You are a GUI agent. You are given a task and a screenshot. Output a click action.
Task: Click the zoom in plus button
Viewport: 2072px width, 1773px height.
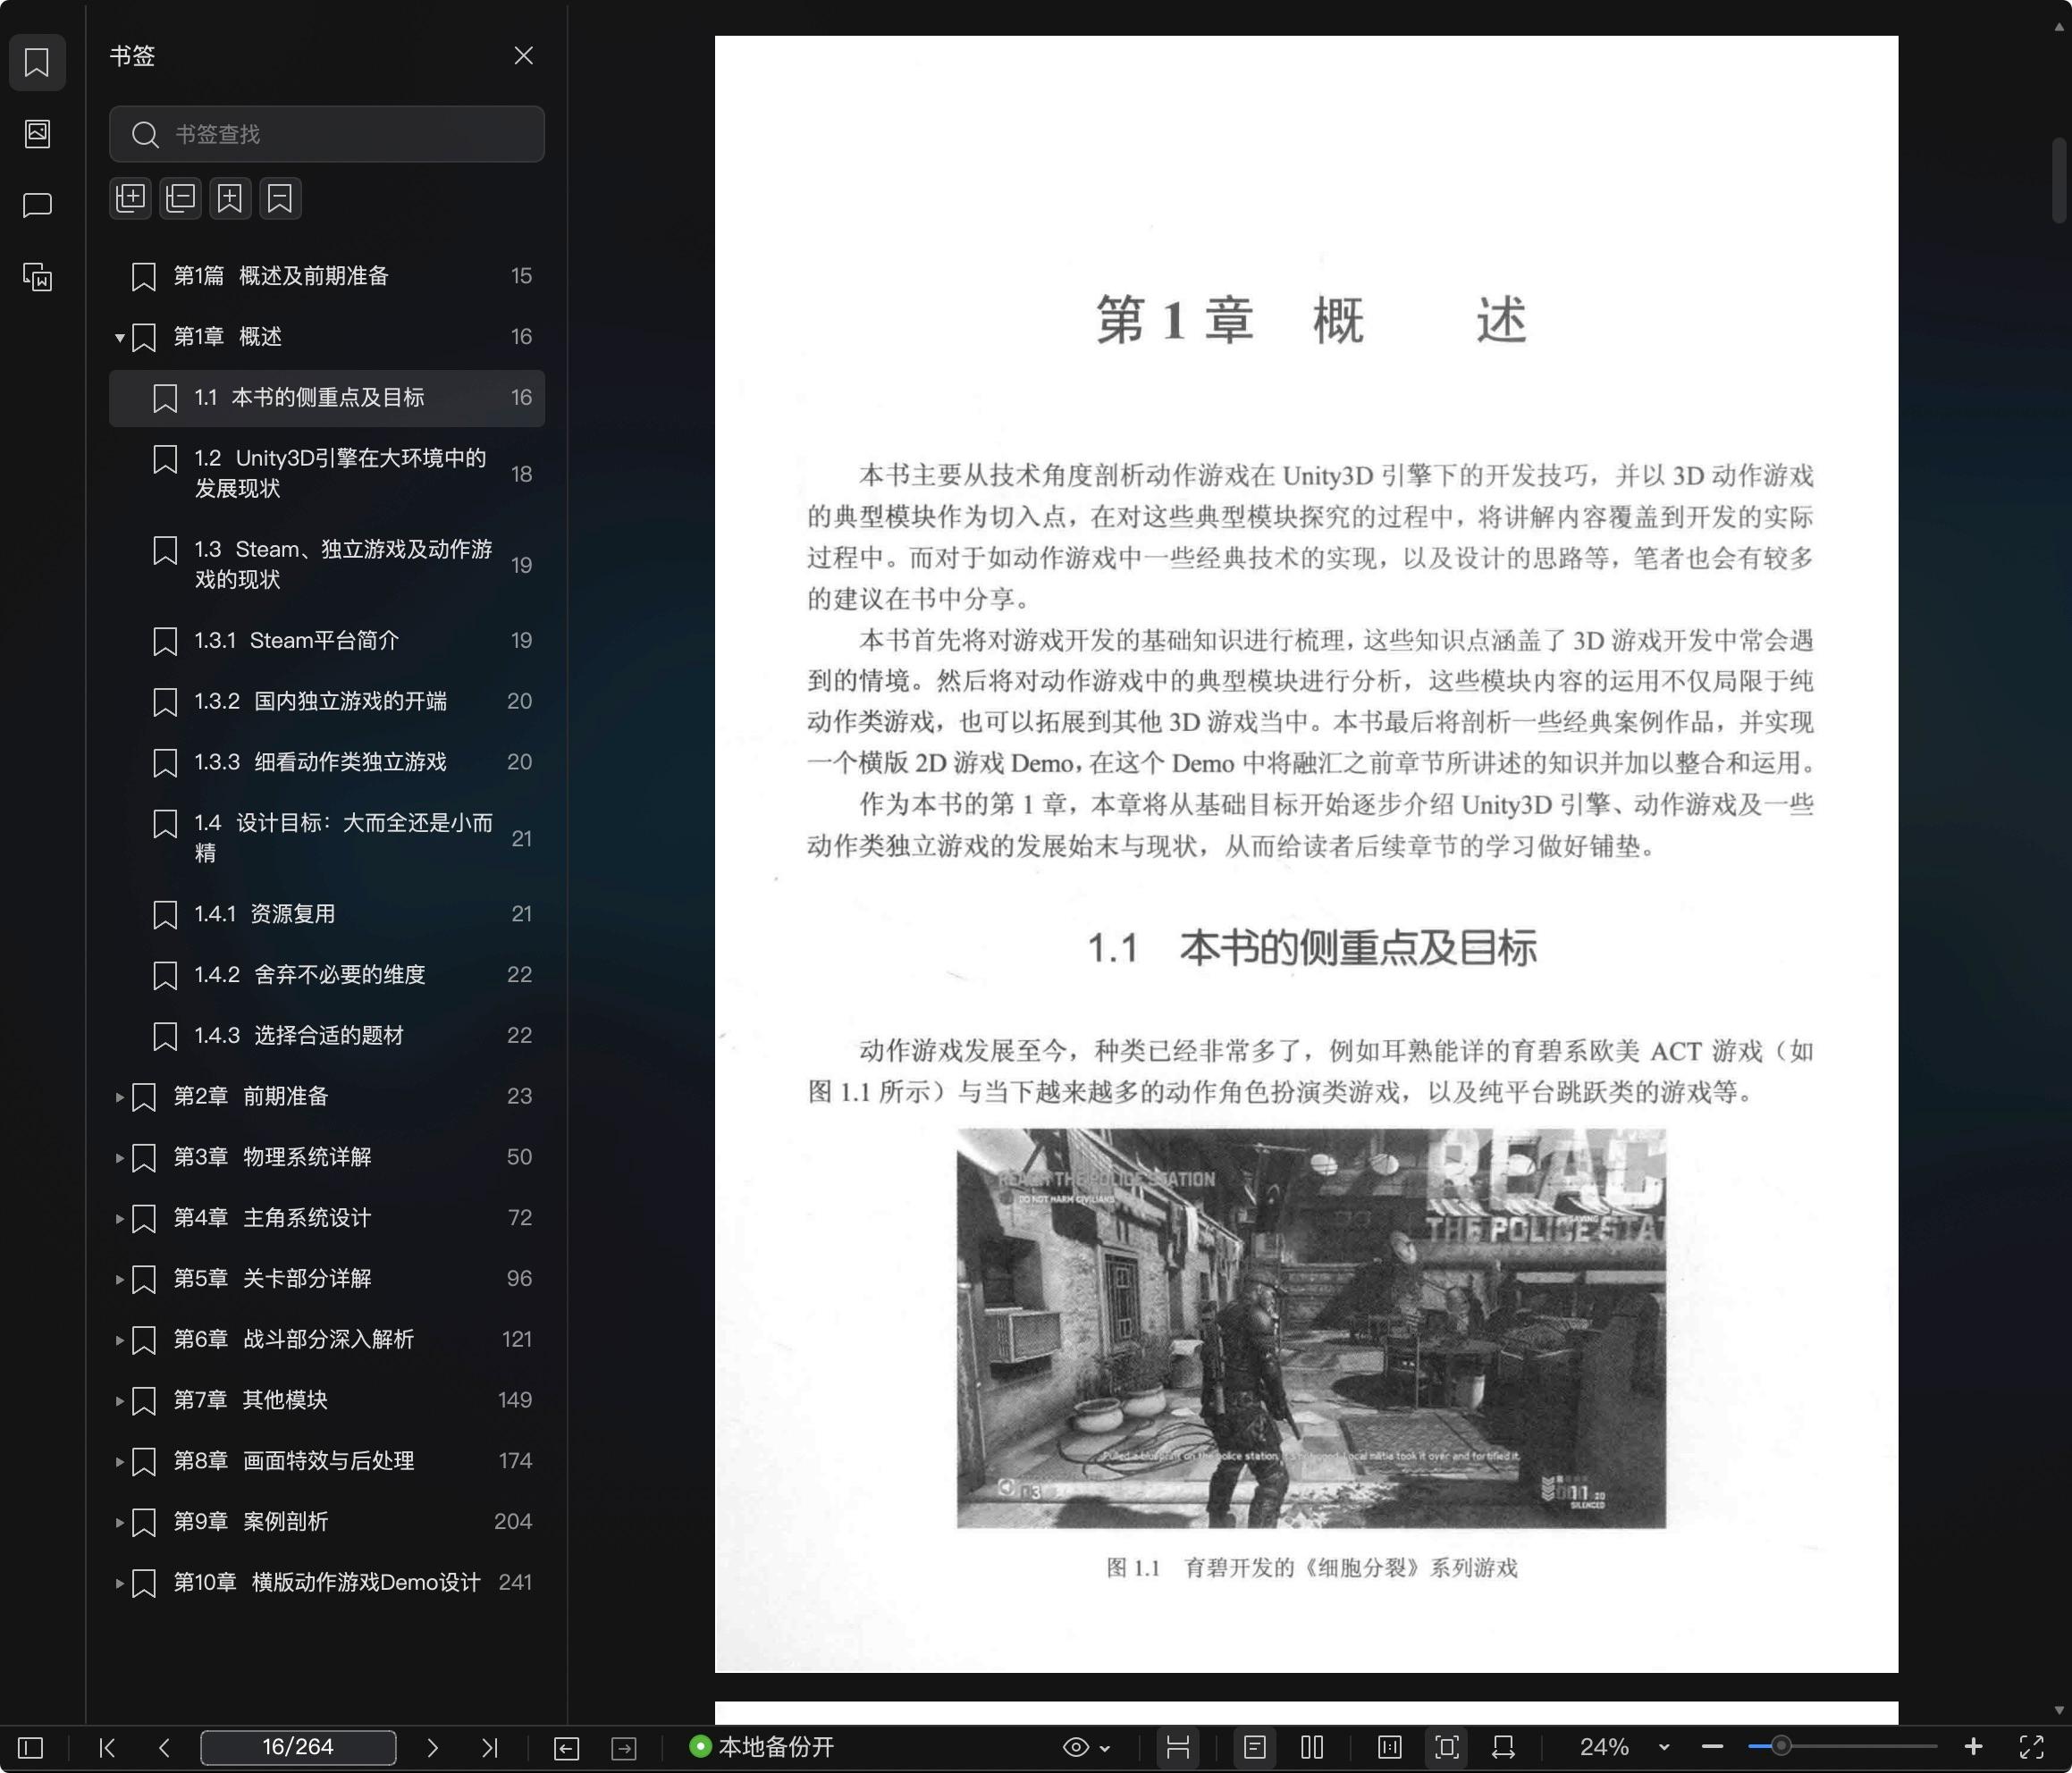[1973, 1747]
